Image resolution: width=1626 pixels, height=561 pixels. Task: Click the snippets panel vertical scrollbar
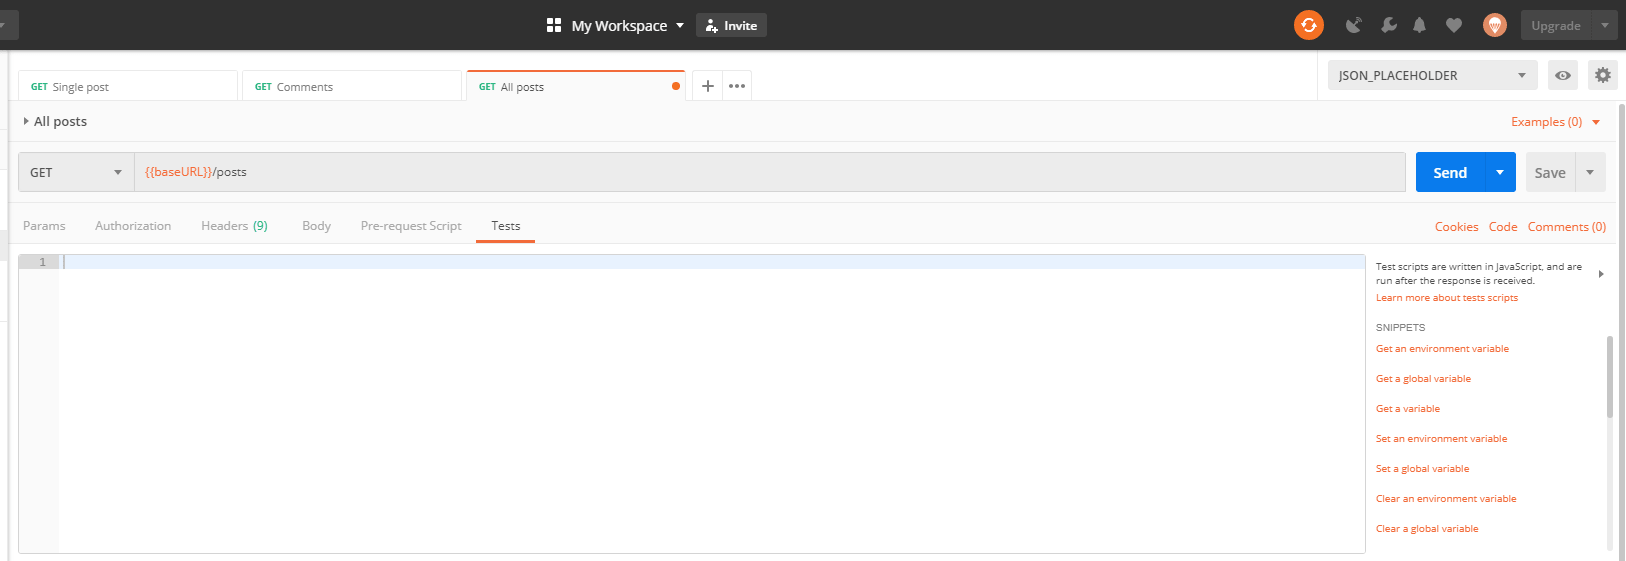[x=1609, y=376]
